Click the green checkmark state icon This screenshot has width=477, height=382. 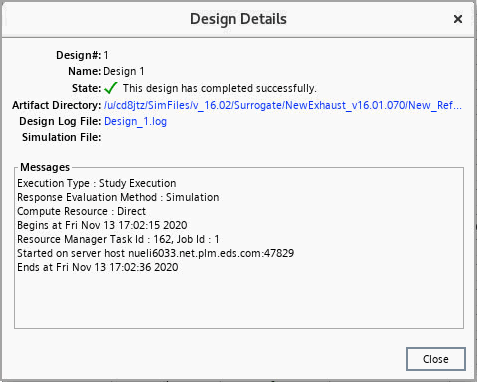click(x=110, y=88)
